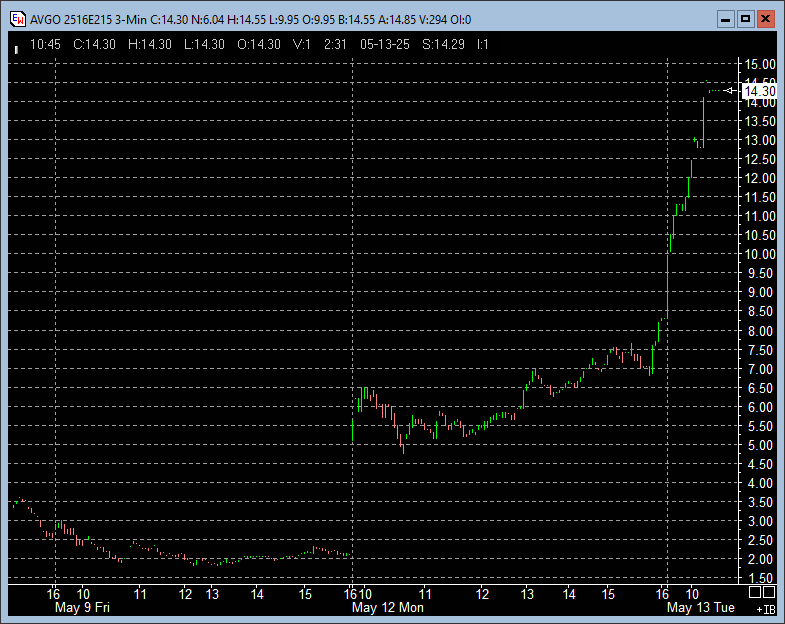Click the 4.50 price axis label
785x624 pixels.
point(762,464)
